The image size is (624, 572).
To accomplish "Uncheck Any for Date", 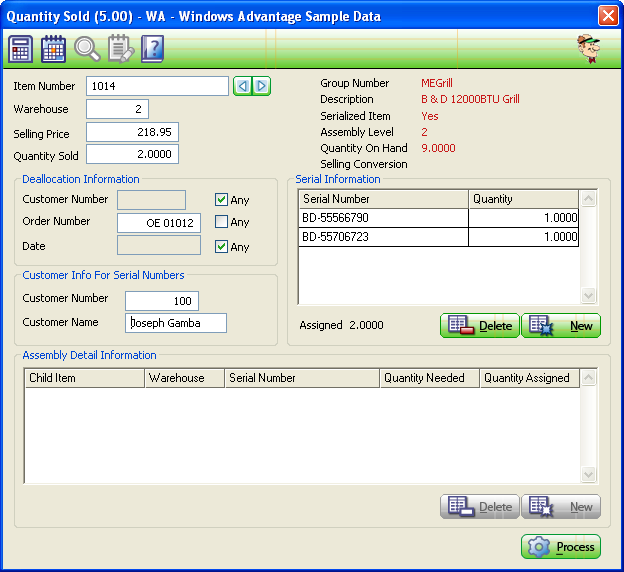I will point(222,246).
